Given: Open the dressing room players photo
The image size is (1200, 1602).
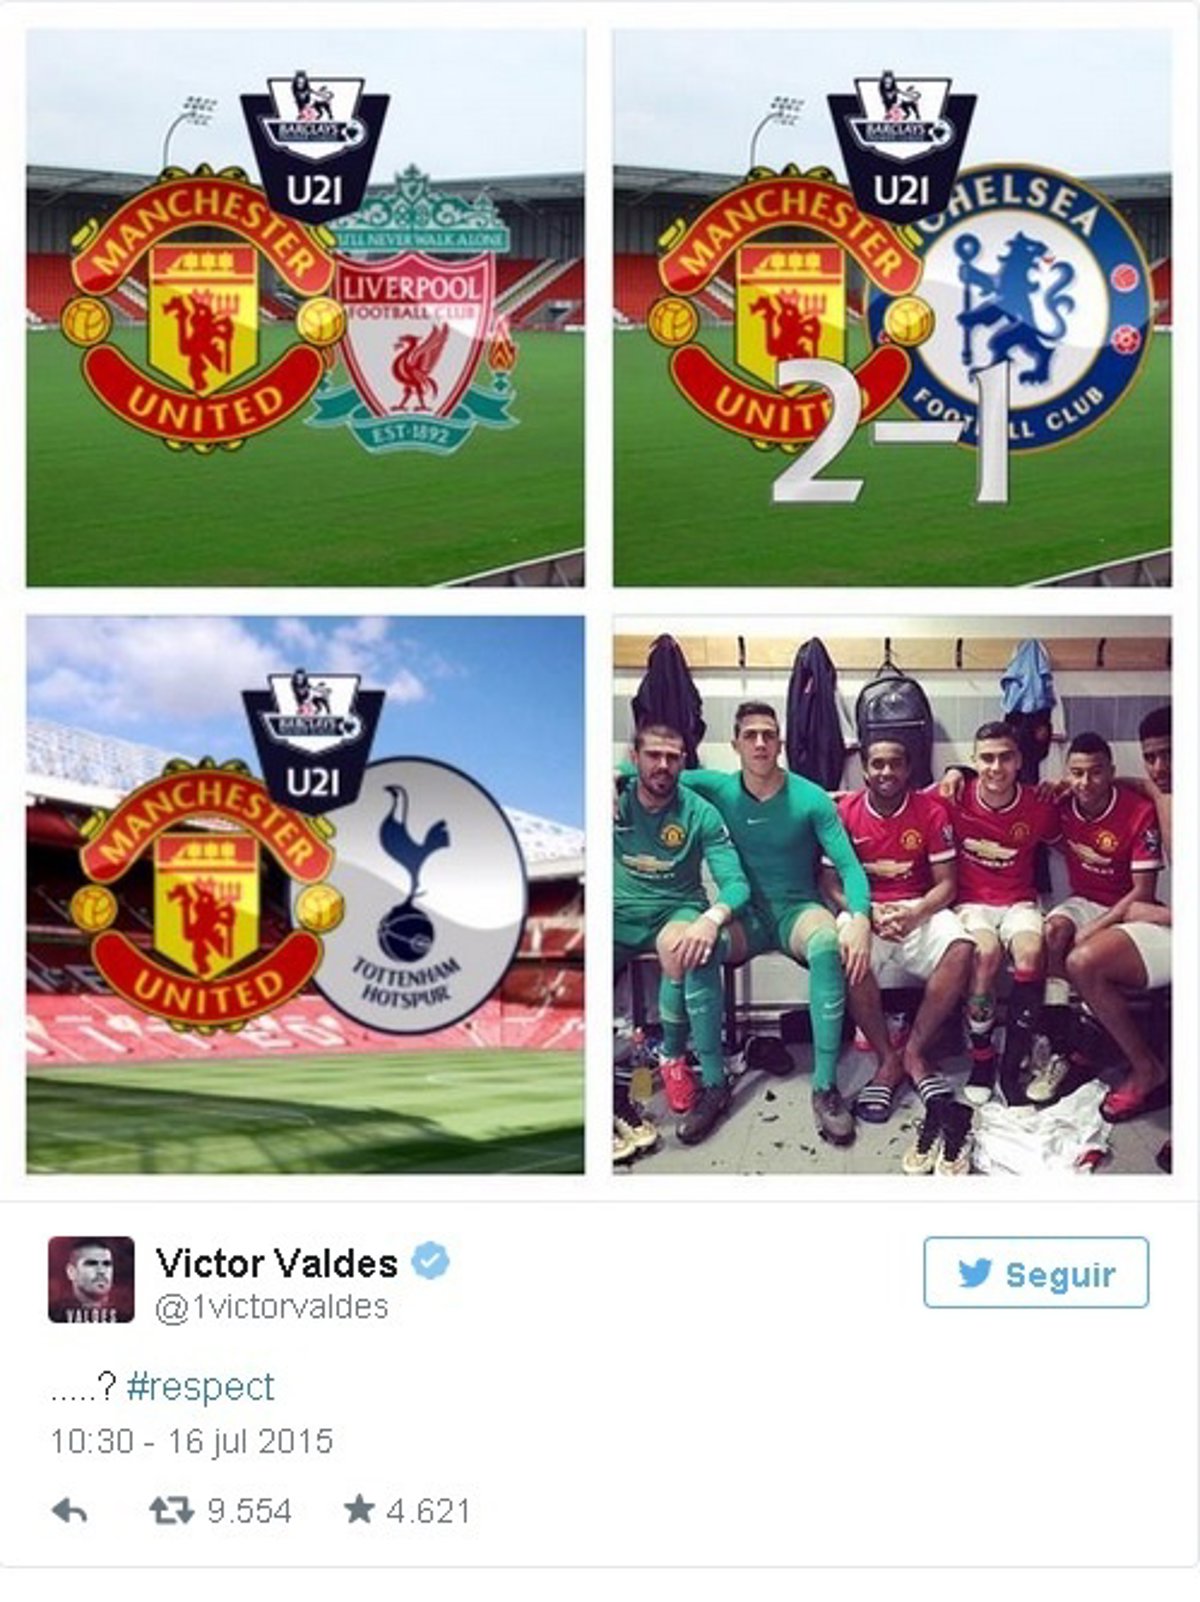Looking at the screenshot, I should [x=892, y=894].
